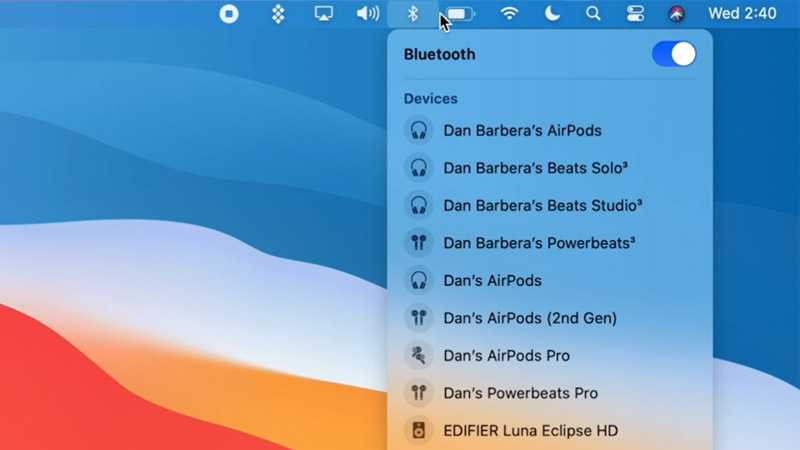Click headphone icon beside Dan's AirPods
The width and height of the screenshot is (800, 450).
click(x=419, y=280)
